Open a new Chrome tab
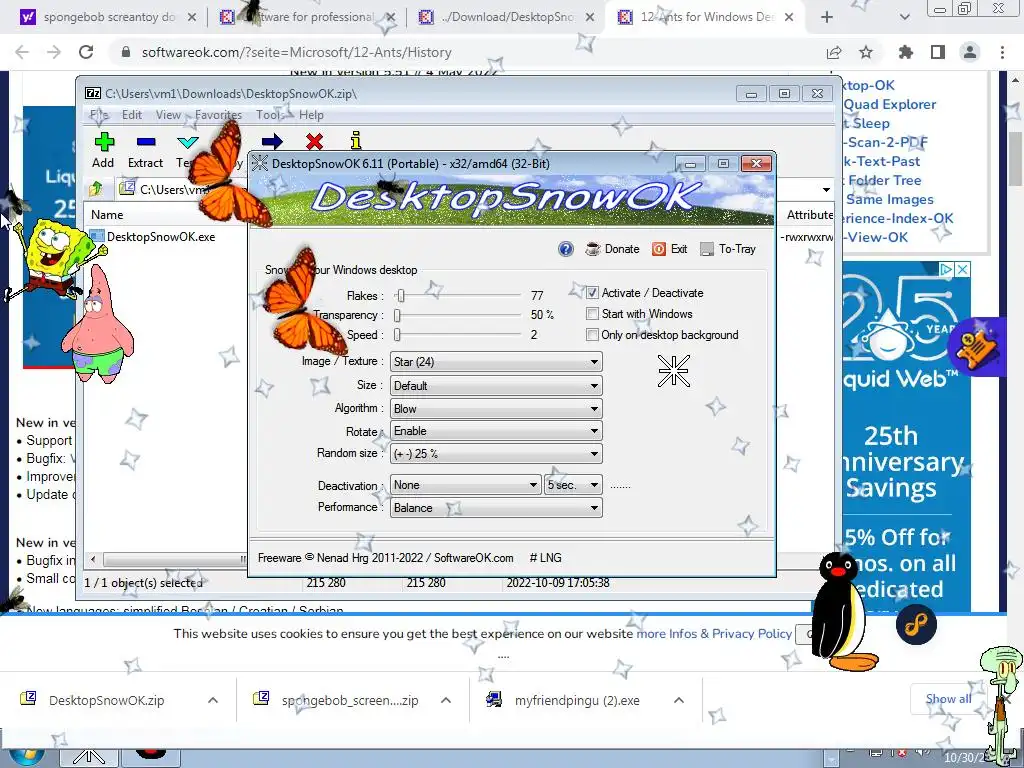Image resolution: width=1024 pixels, height=768 pixels. coord(827,18)
